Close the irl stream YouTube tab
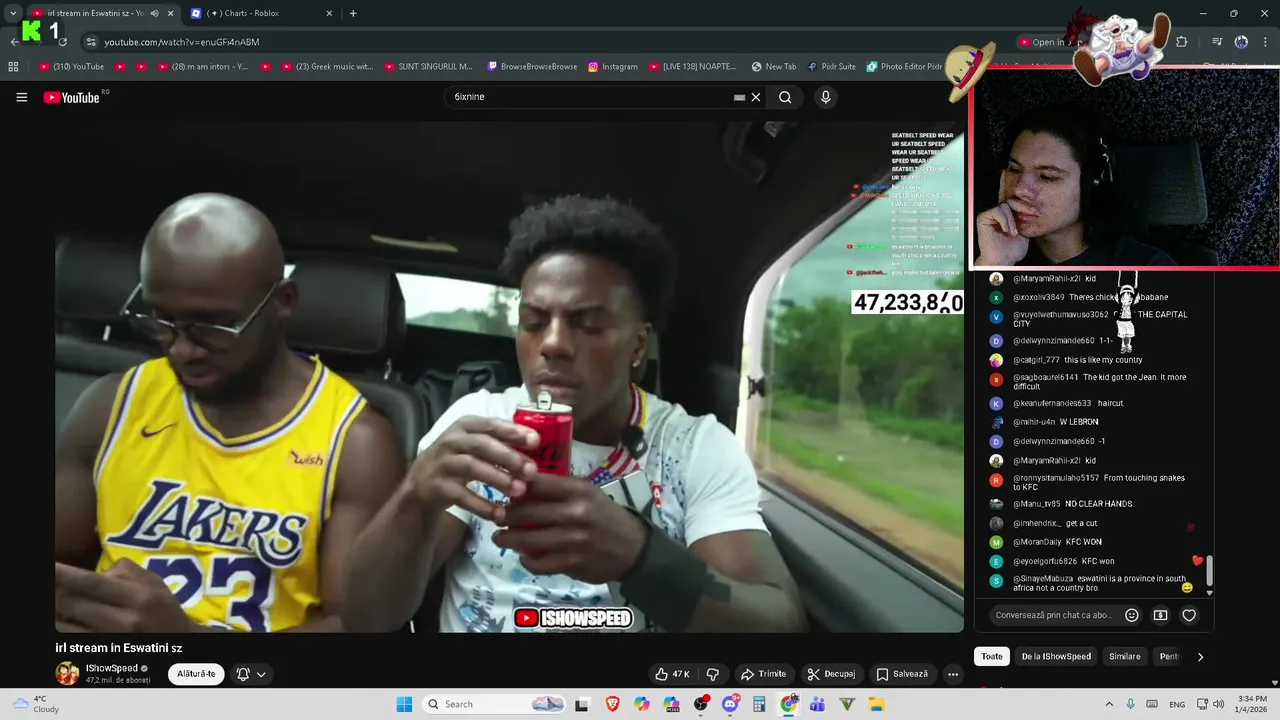 [x=171, y=13]
